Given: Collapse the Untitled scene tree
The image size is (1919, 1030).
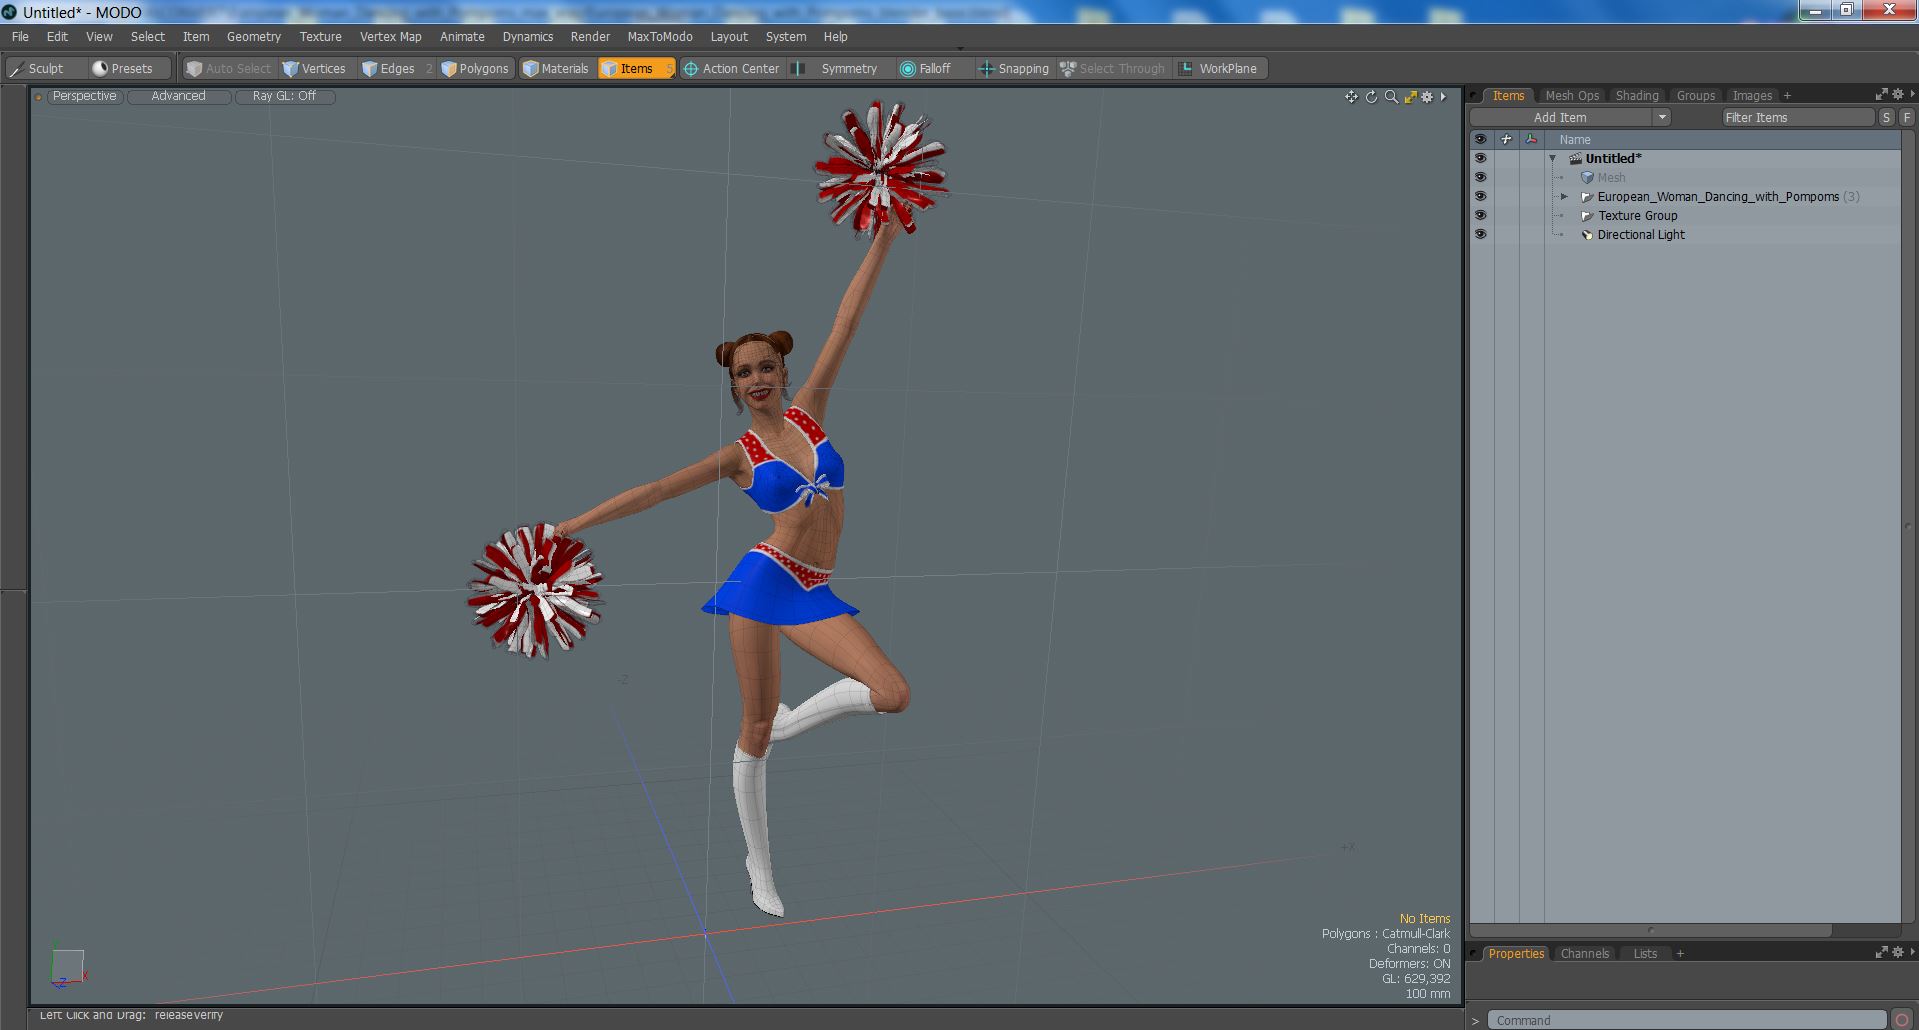Looking at the screenshot, I should click(1553, 158).
